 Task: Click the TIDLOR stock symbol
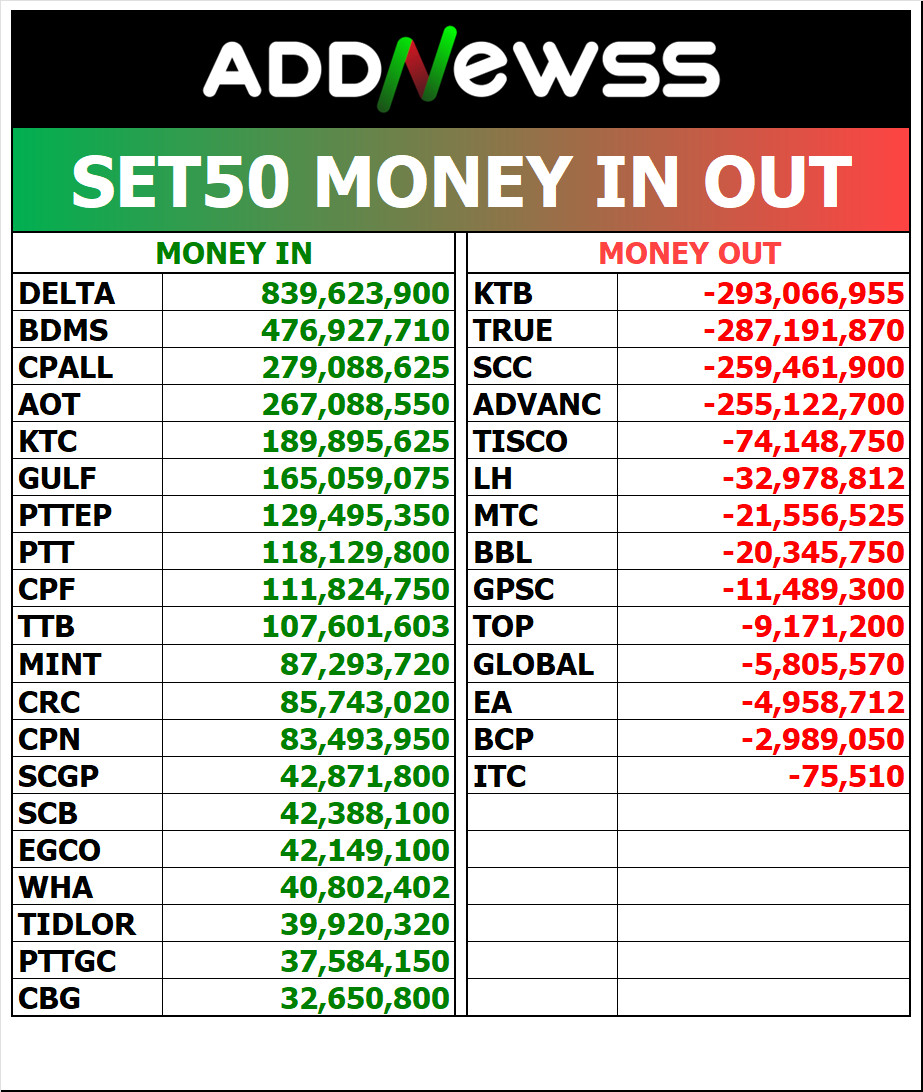tap(77, 924)
